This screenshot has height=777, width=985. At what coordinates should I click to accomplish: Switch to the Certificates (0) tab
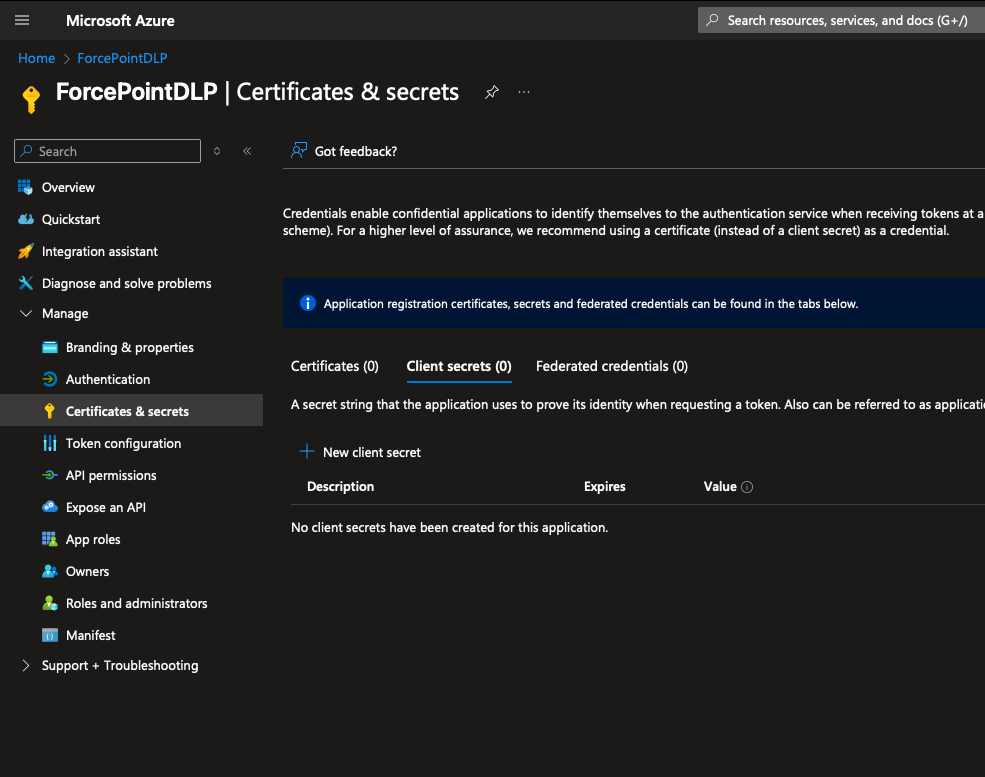[334, 366]
